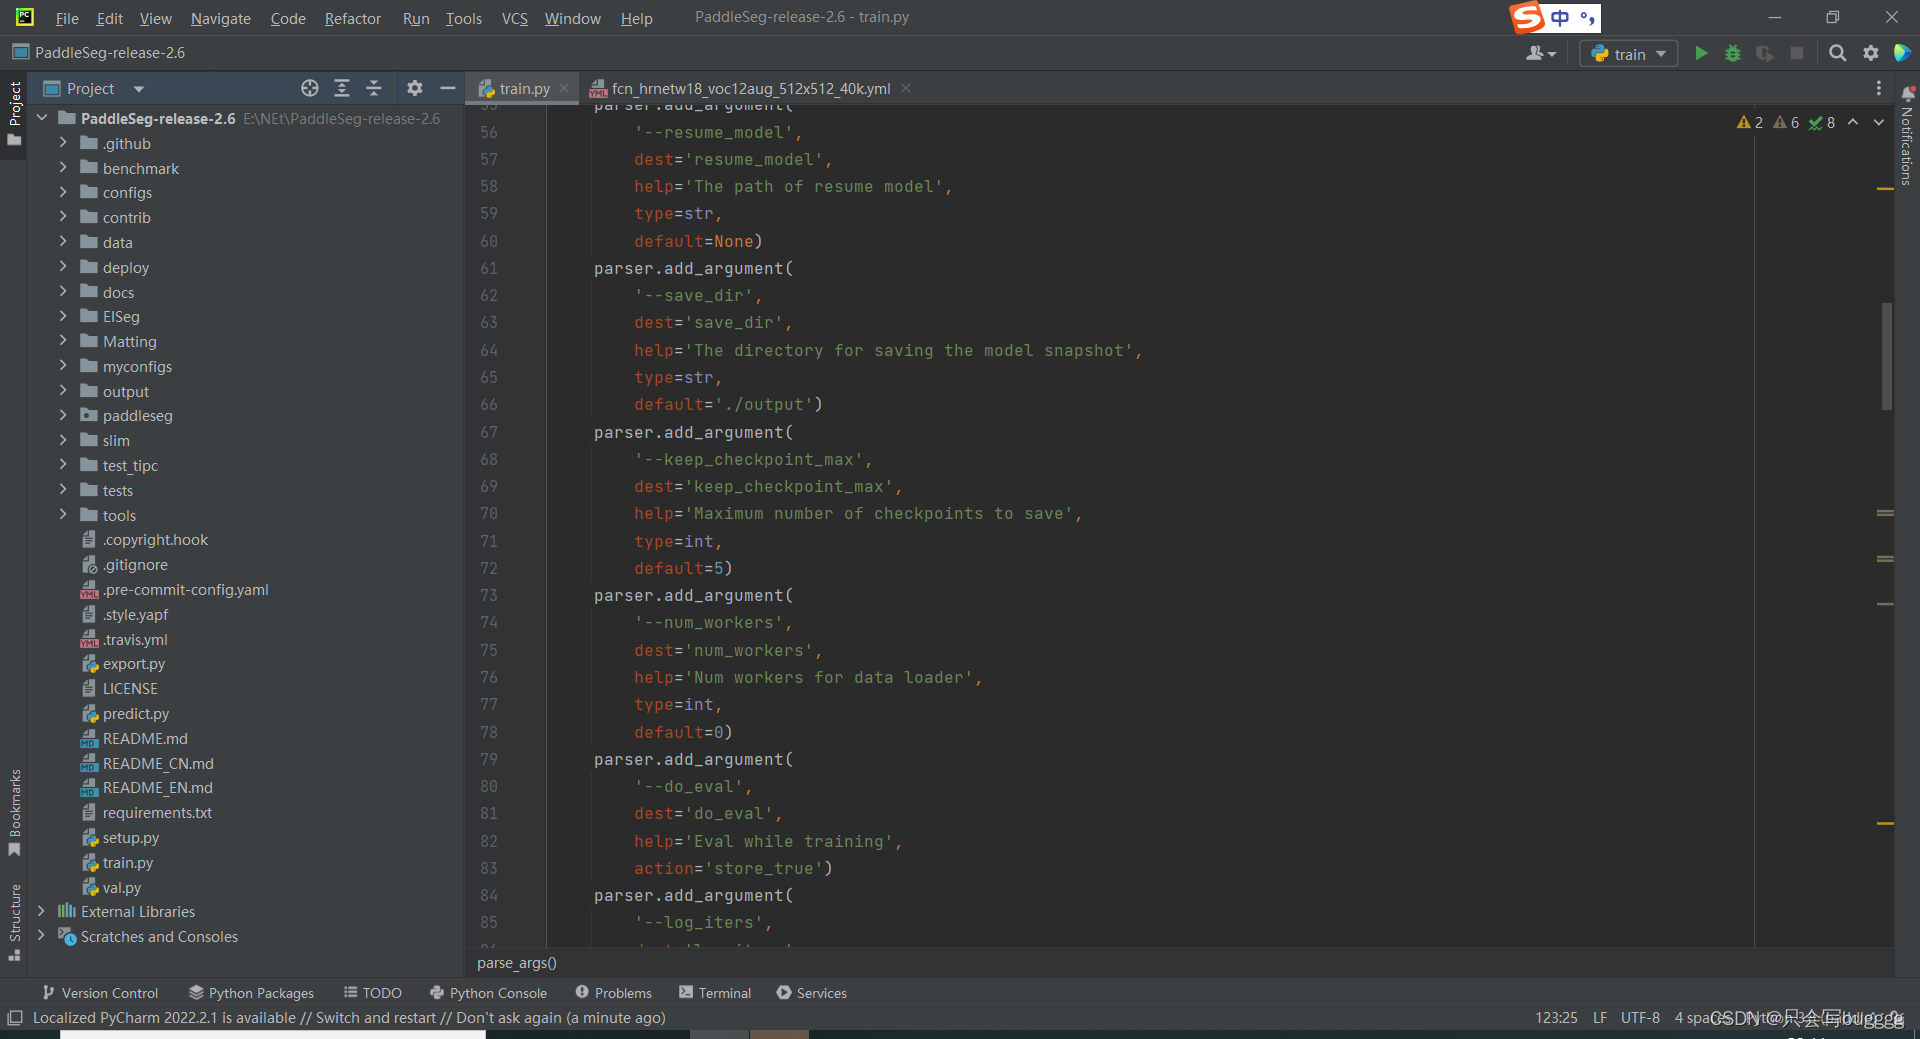Expand the paddleseg folder
Viewport: 1920px width, 1039px height.
pos(63,415)
